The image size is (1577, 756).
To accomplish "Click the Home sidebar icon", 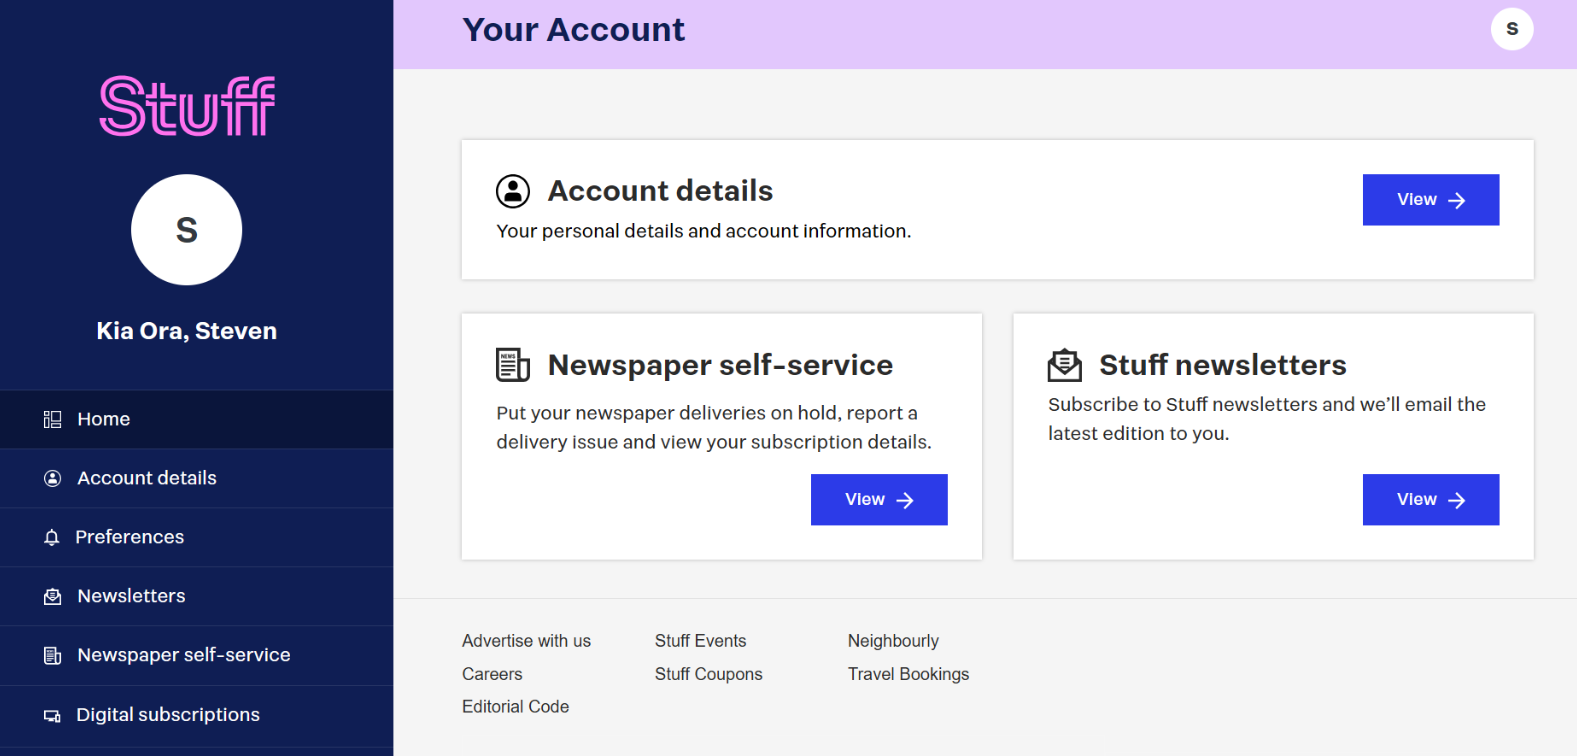I will [53, 420].
